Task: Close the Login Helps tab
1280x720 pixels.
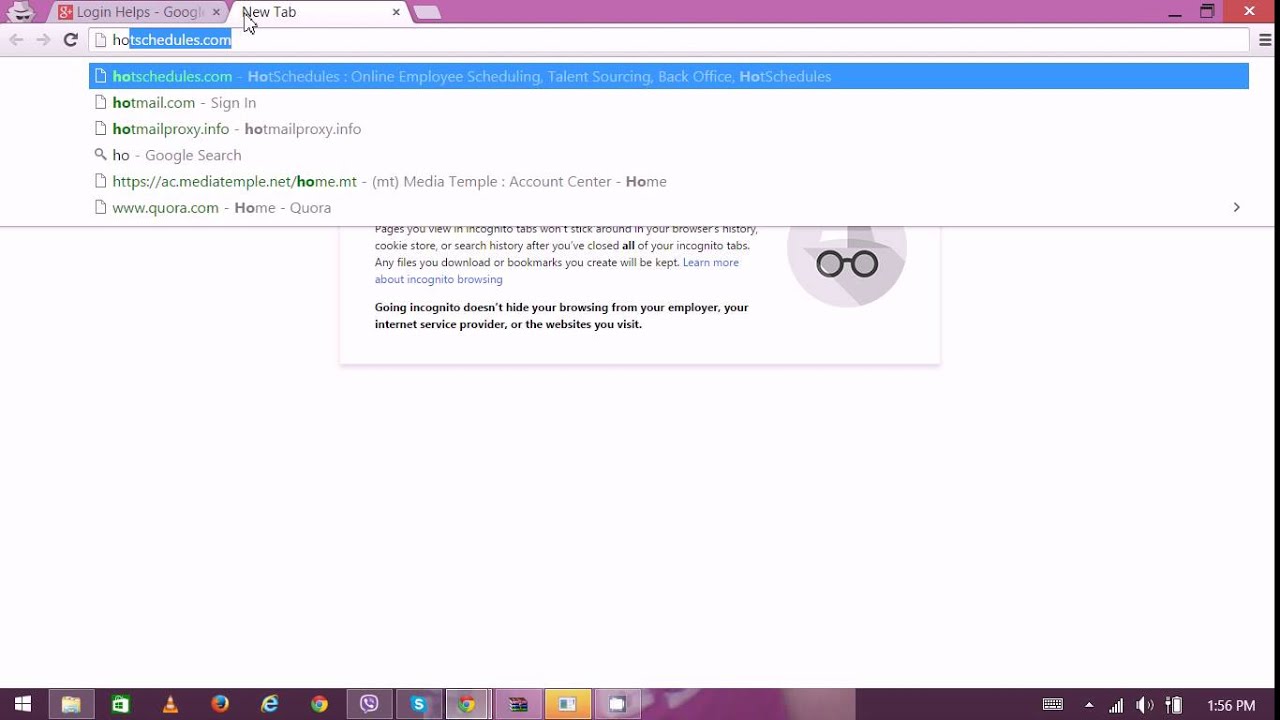Action: (216, 12)
